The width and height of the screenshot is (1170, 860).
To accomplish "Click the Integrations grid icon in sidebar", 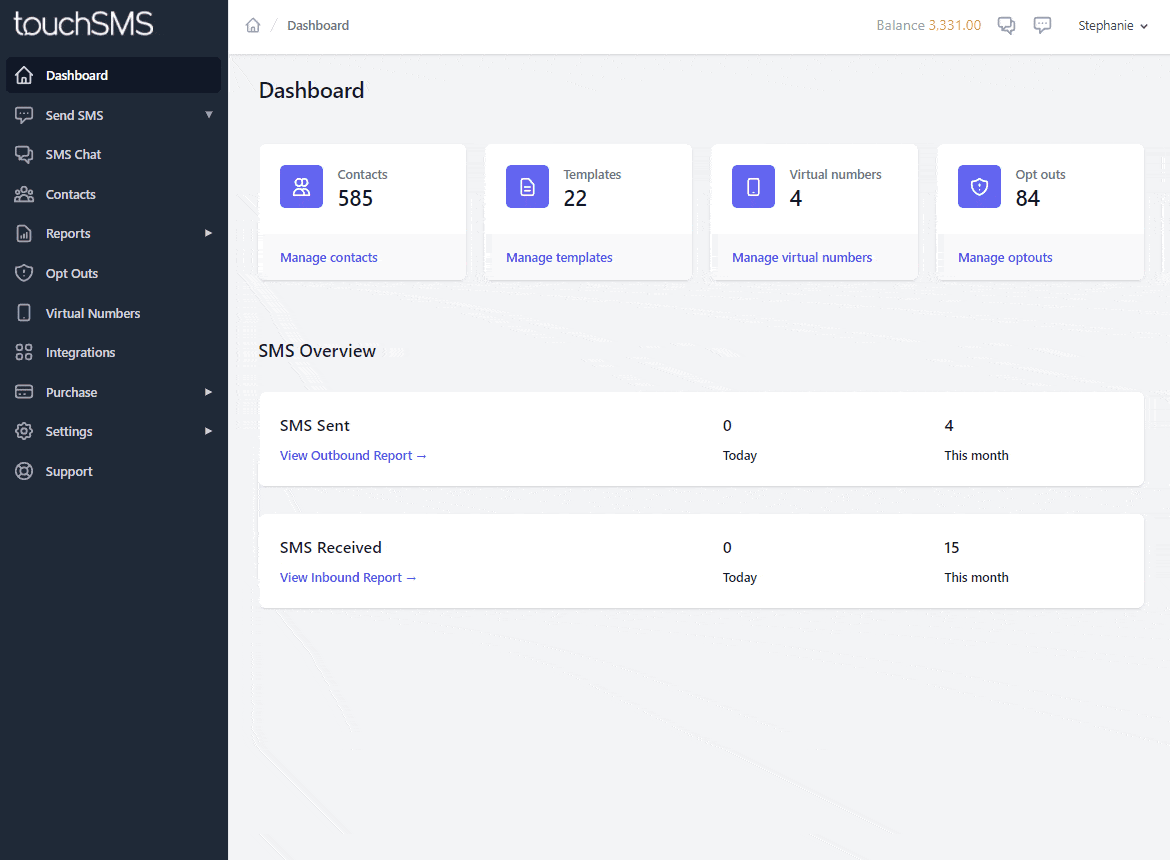I will [x=25, y=352].
